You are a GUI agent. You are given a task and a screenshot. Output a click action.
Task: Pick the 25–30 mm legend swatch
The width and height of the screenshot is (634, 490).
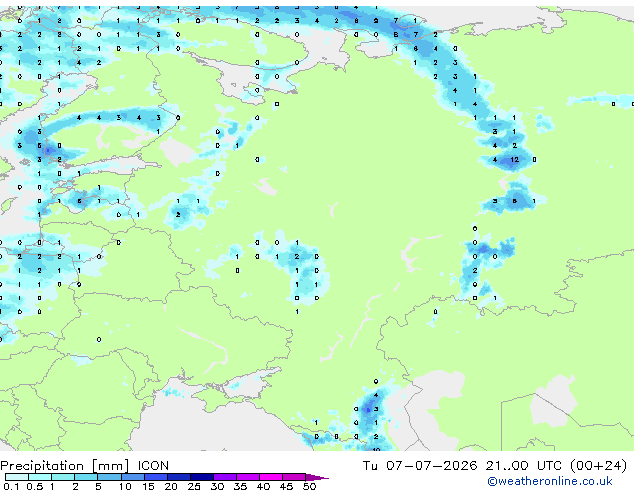point(201,477)
